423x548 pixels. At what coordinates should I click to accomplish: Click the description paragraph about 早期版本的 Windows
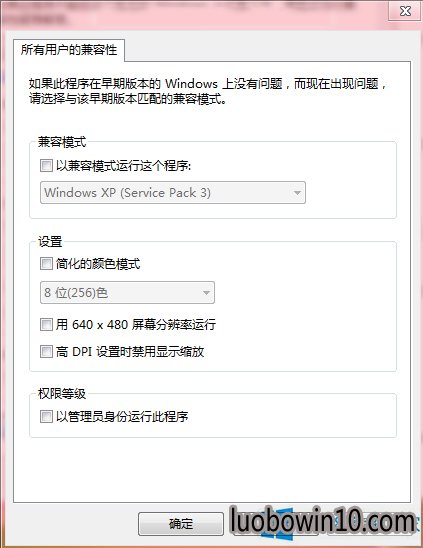pos(208,91)
